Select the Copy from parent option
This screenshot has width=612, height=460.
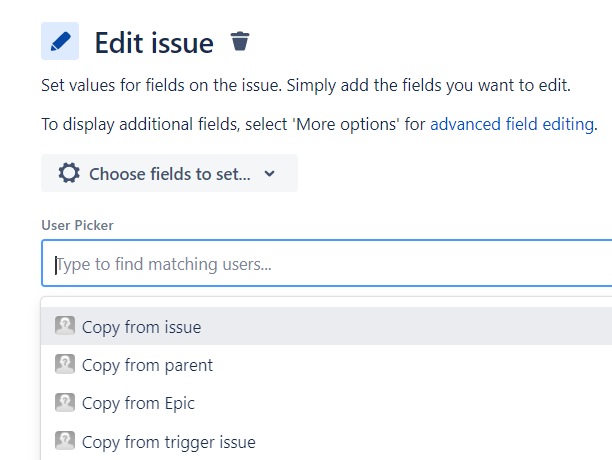[326, 364]
